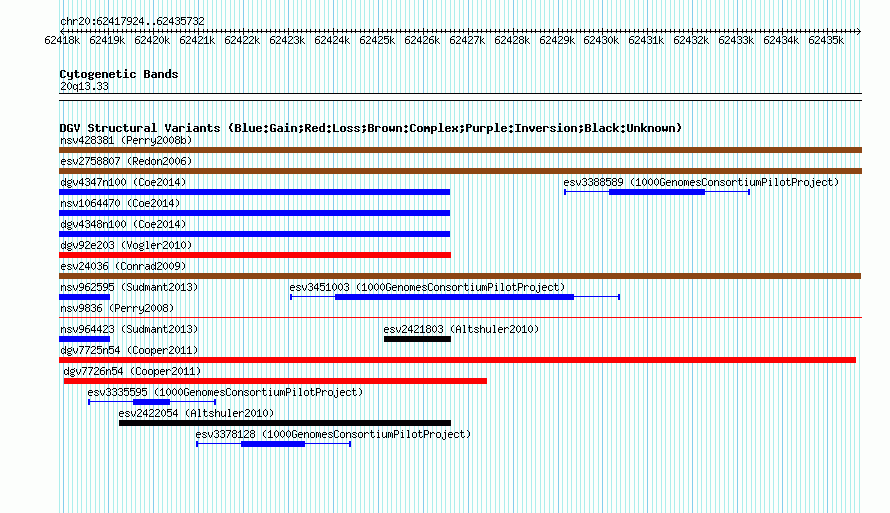Click the esv3335595 variant label
This screenshot has width=890, height=513.
[x=225, y=392]
